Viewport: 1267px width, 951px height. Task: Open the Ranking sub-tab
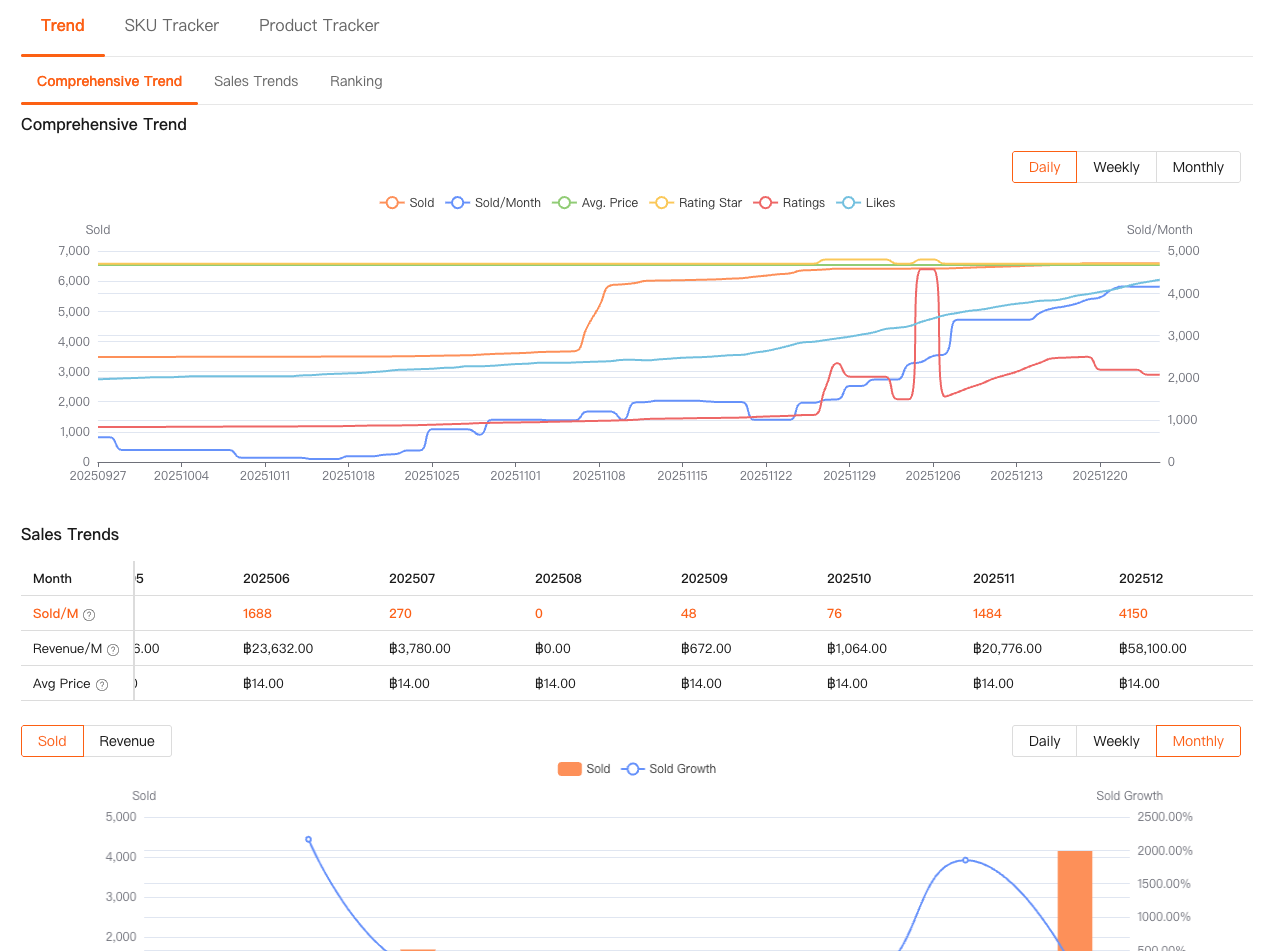pos(356,81)
